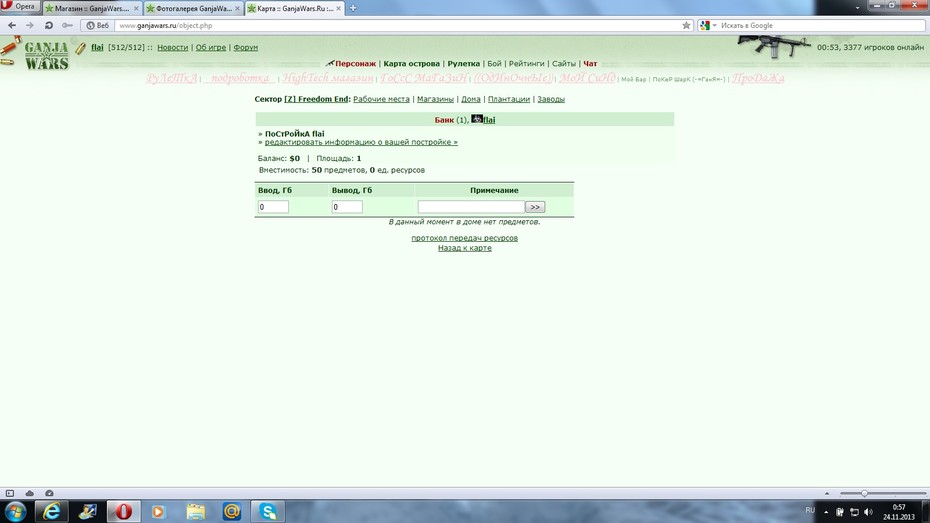The height and width of the screenshot is (523, 930).
Task: Open the ГоСсС МаГаЗиН link
Action: tap(423, 78)
